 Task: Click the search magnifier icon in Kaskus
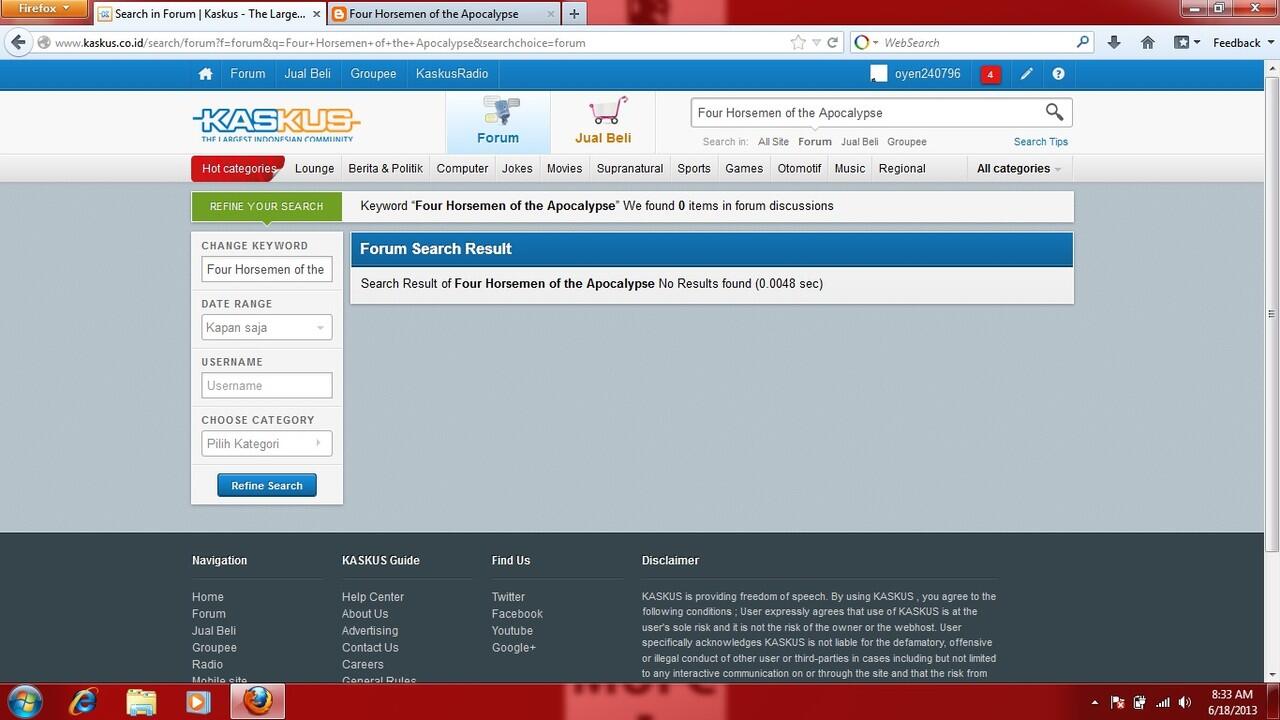1054,112
